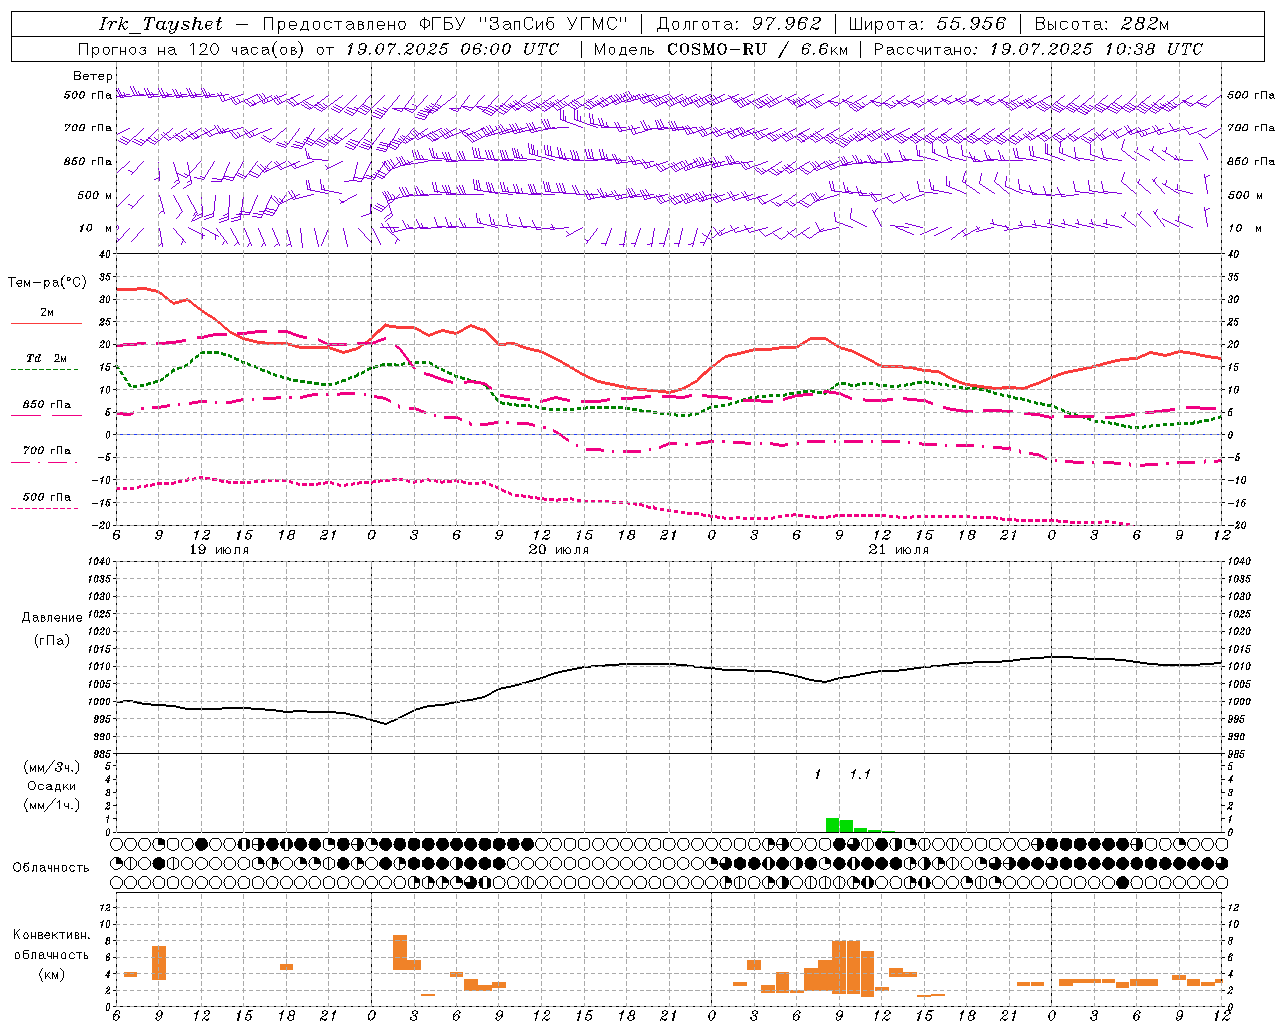Click the '21 июля' date label
This screenshot has height=1024, width=1280.
[x=898, y=550]
